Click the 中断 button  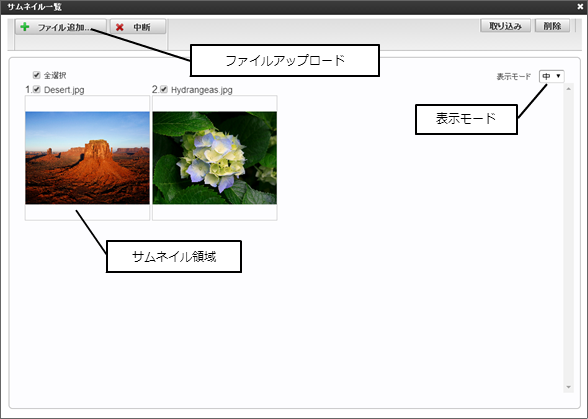[x=138, y=27]
